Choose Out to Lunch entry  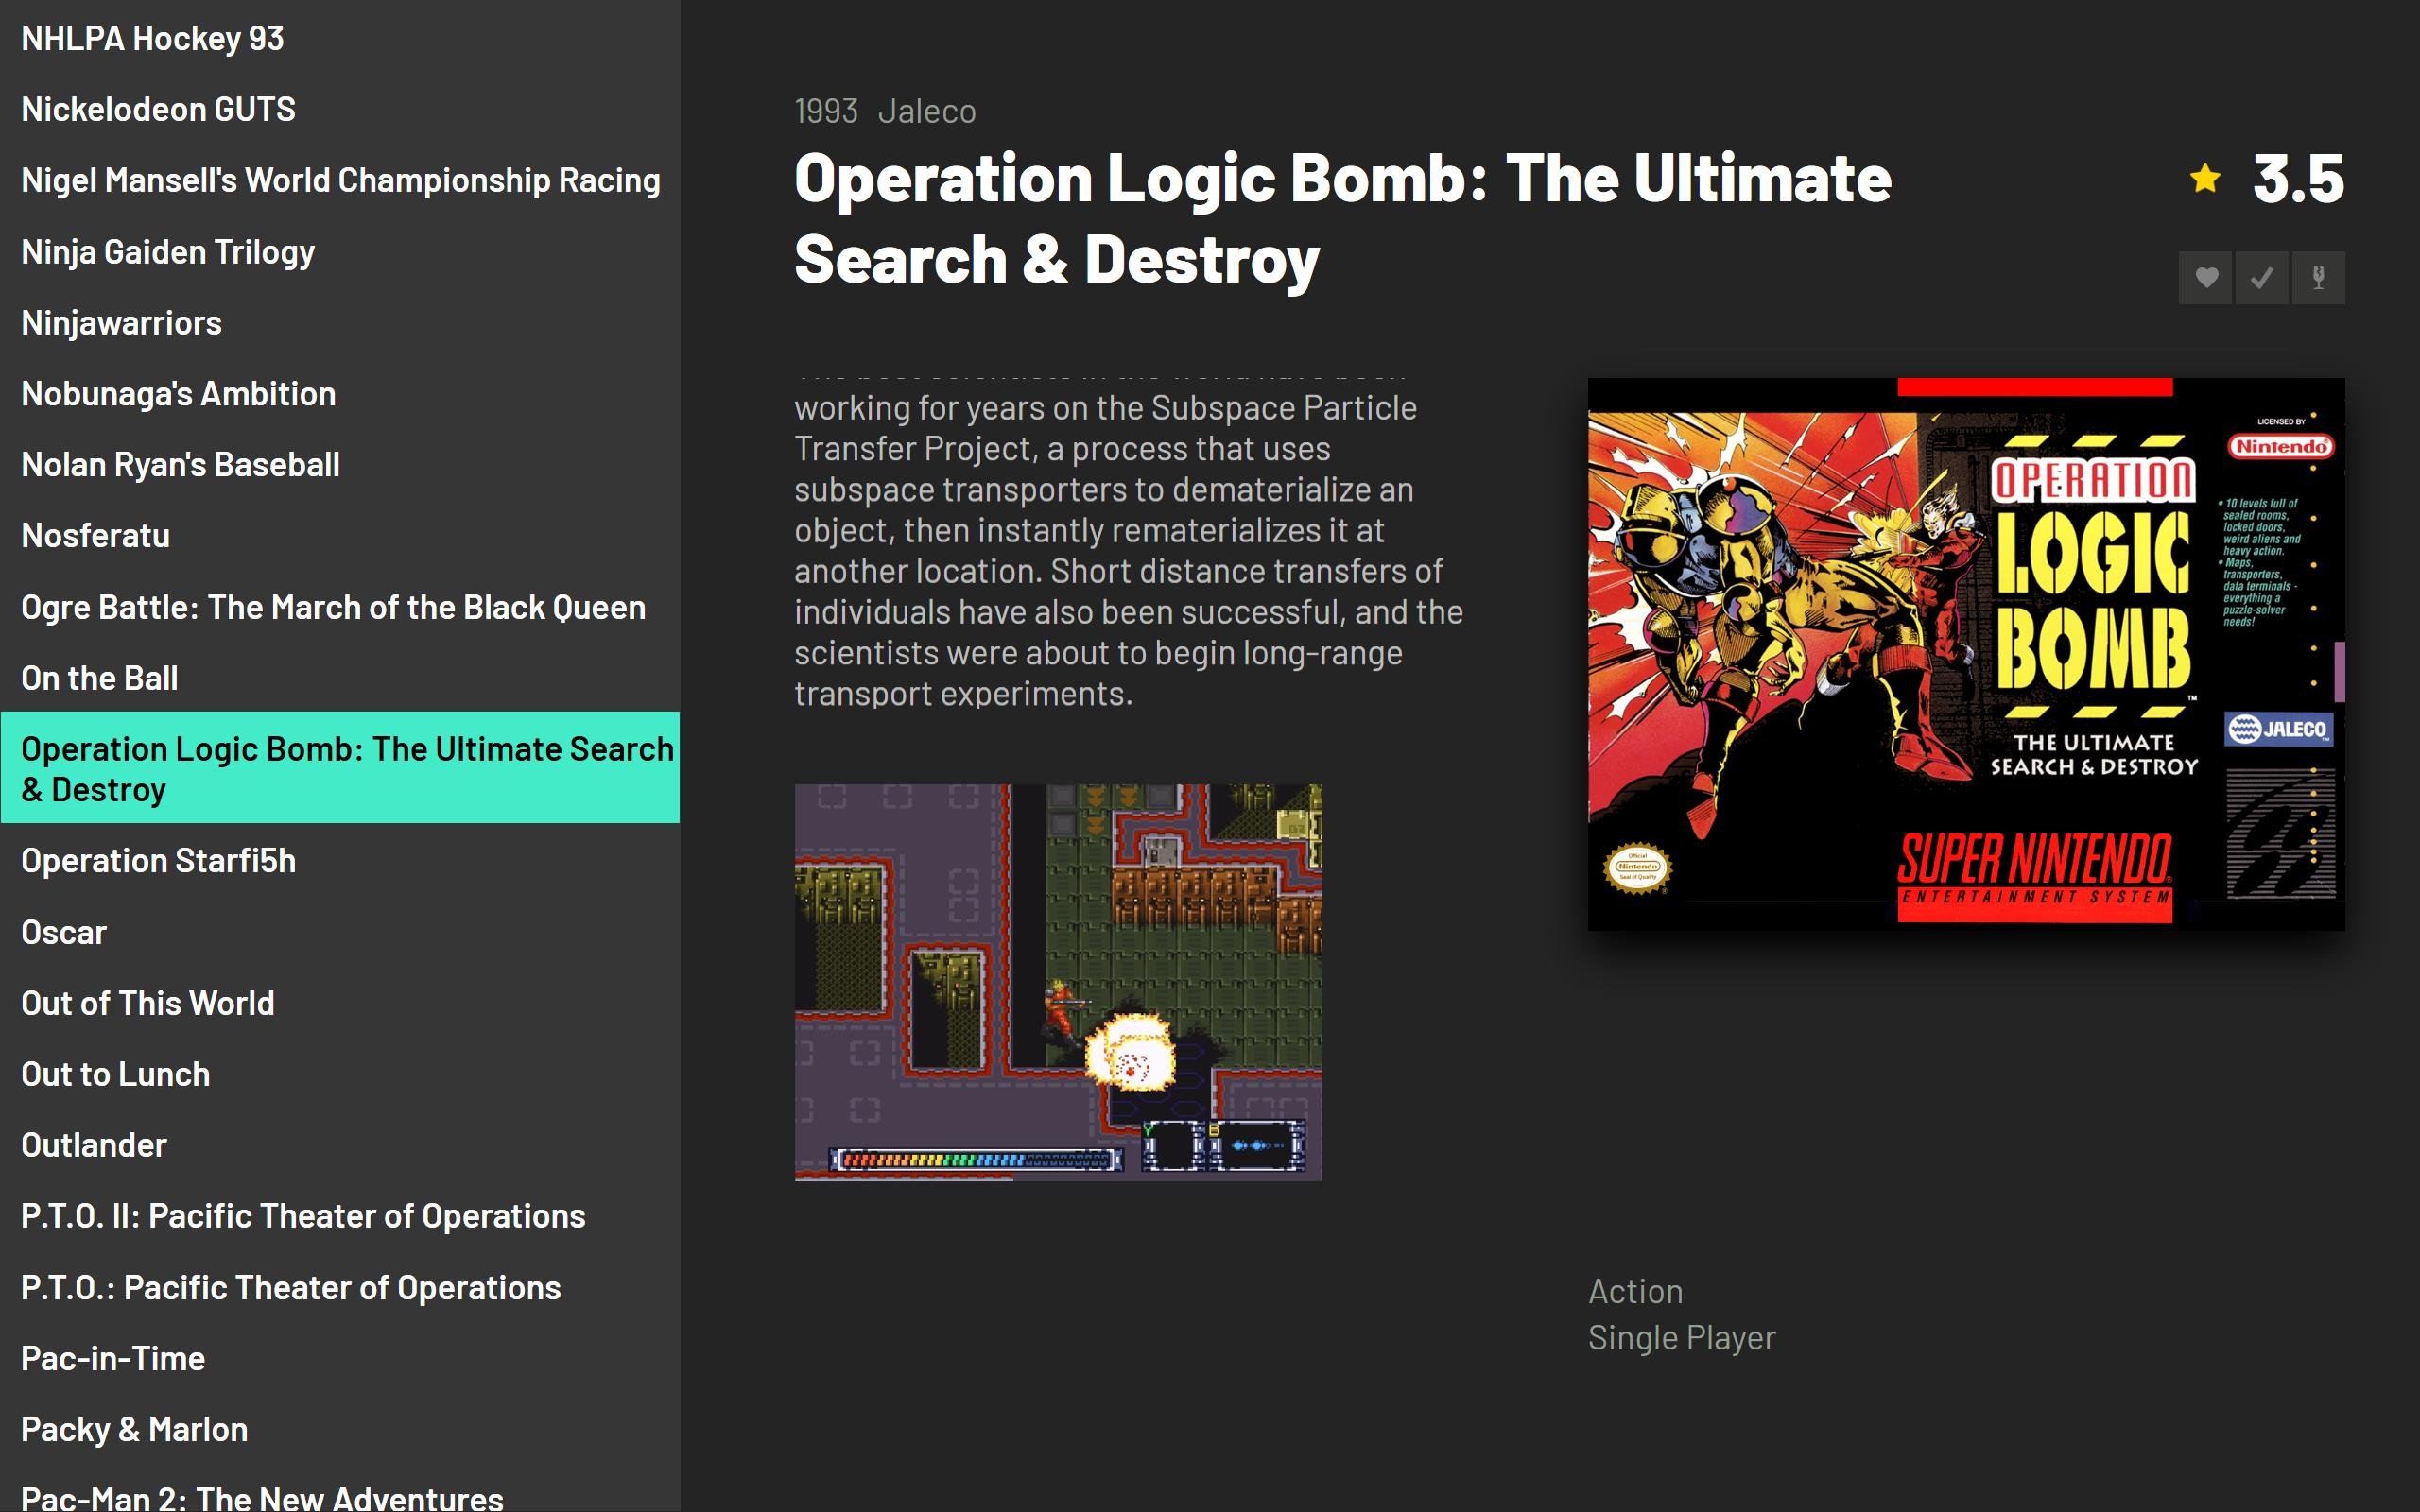pos(340,1074)
